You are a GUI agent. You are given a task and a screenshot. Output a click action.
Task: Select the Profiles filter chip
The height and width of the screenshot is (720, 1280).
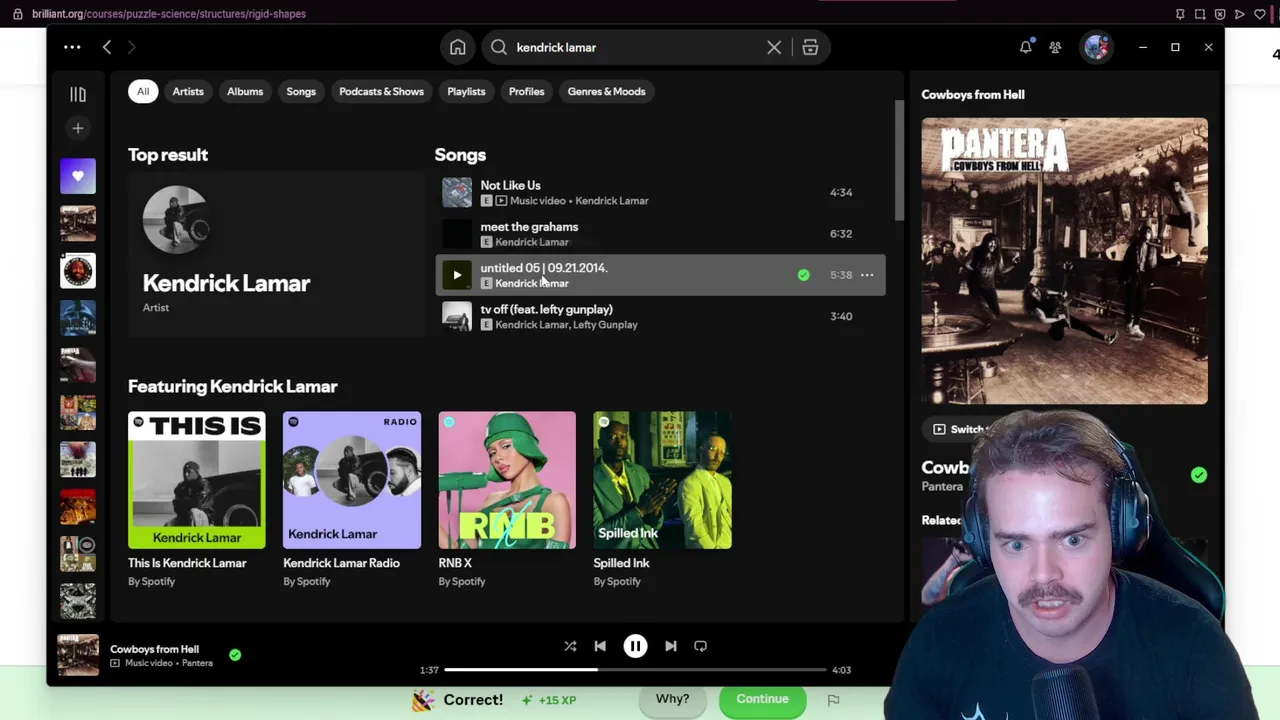tap(526, 91)
